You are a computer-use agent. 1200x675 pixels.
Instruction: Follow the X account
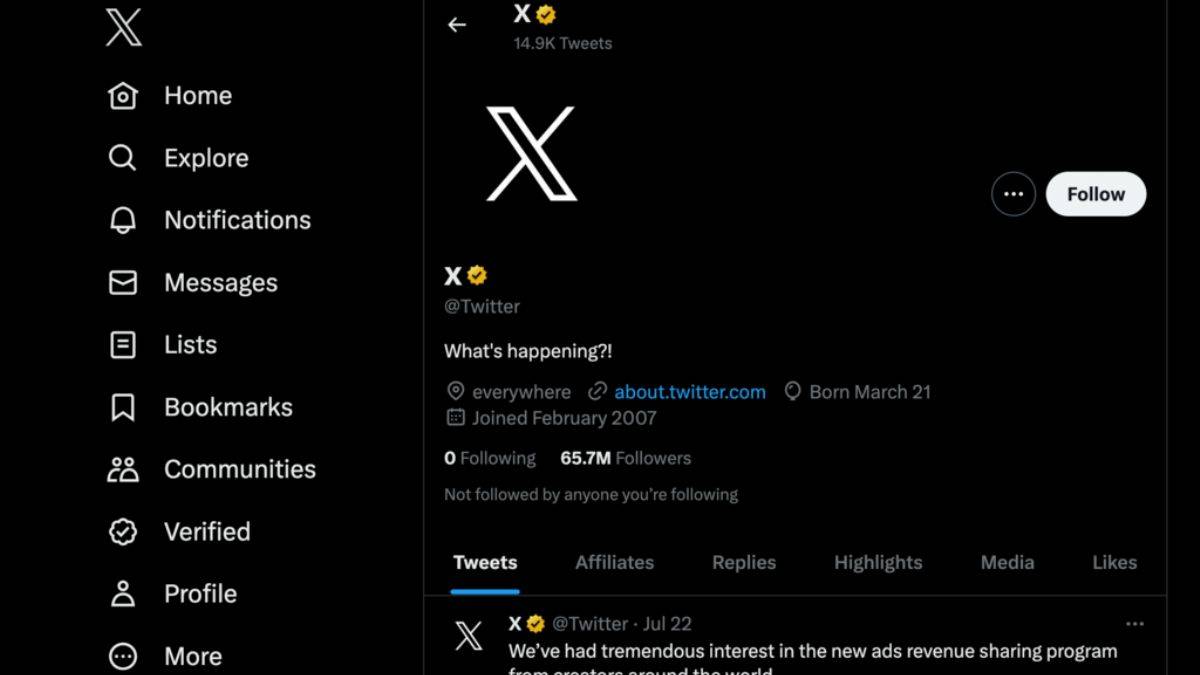pos(1095,194)
